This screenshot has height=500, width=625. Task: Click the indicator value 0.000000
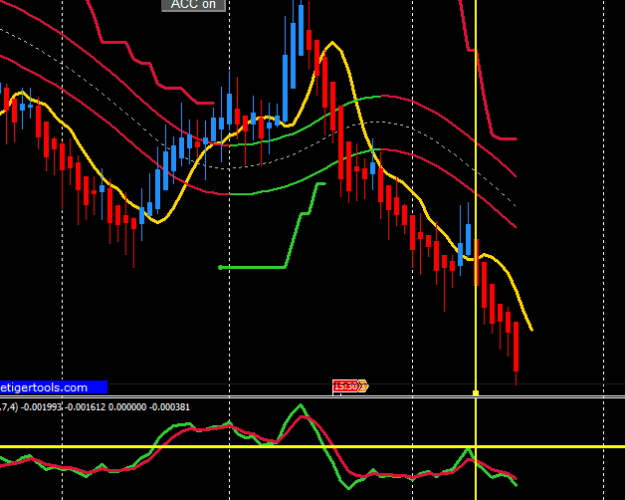[x=127, y=407]
